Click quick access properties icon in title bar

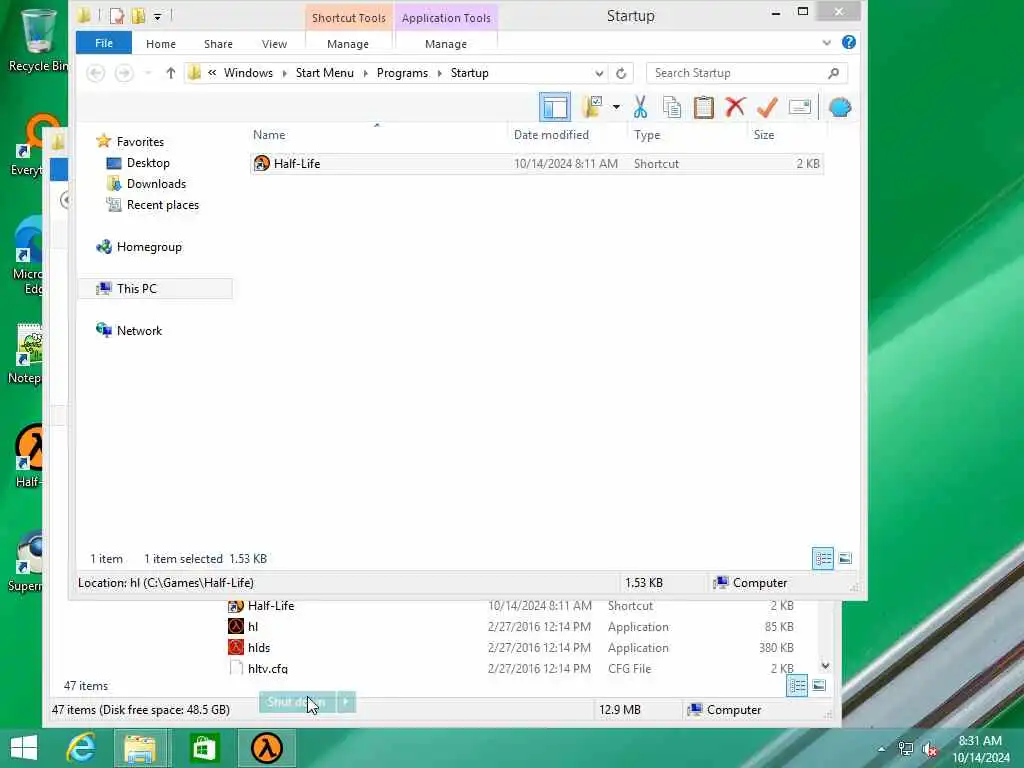117,16
